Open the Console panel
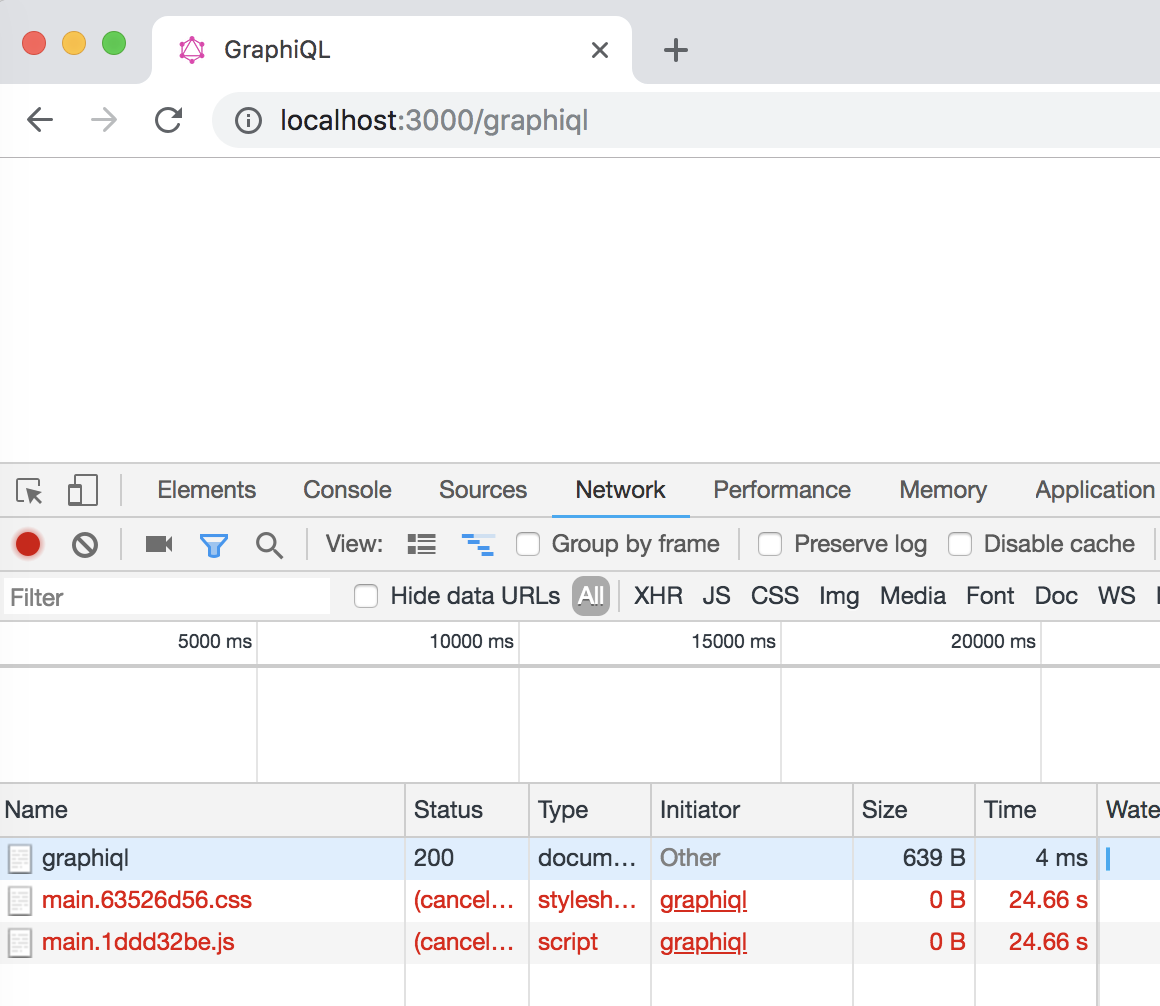Viewport: 1160px width, 1006px height. tap(347, 490)
